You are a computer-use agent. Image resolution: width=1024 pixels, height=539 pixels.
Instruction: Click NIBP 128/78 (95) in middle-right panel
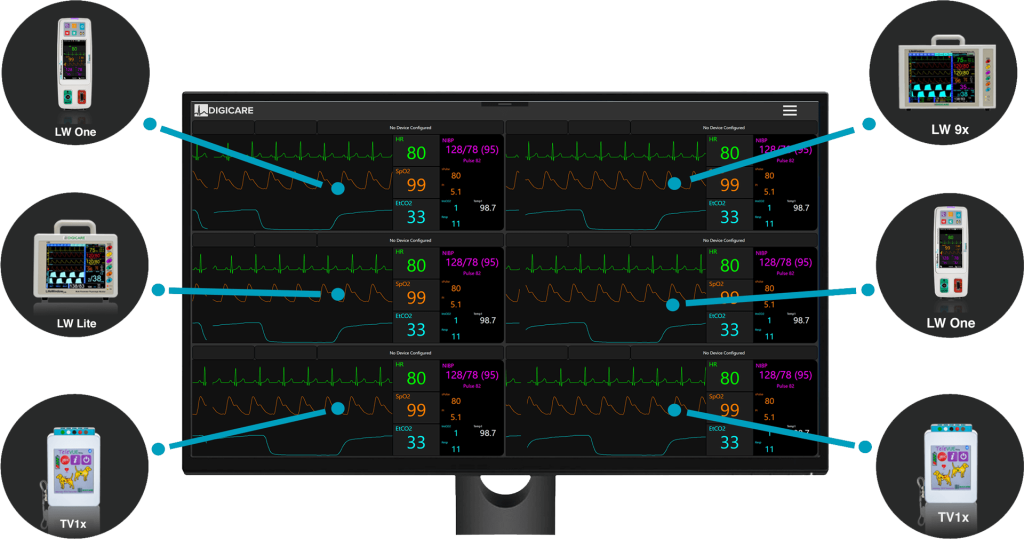[785, 262]
